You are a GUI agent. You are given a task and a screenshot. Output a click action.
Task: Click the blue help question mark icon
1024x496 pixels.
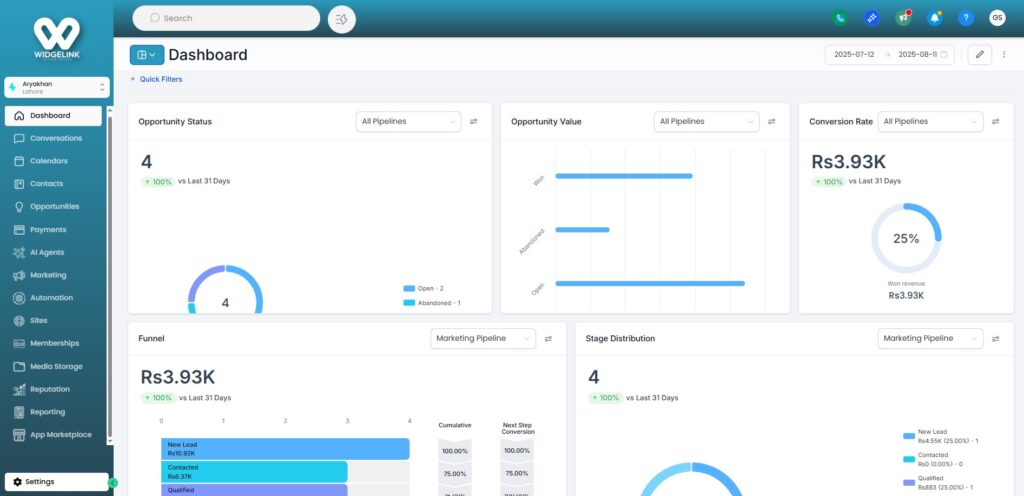point(965,18)
